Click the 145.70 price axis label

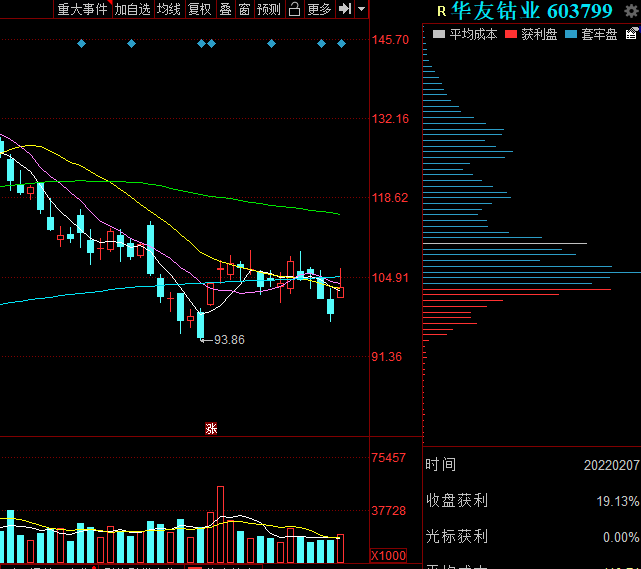(390, 40)
